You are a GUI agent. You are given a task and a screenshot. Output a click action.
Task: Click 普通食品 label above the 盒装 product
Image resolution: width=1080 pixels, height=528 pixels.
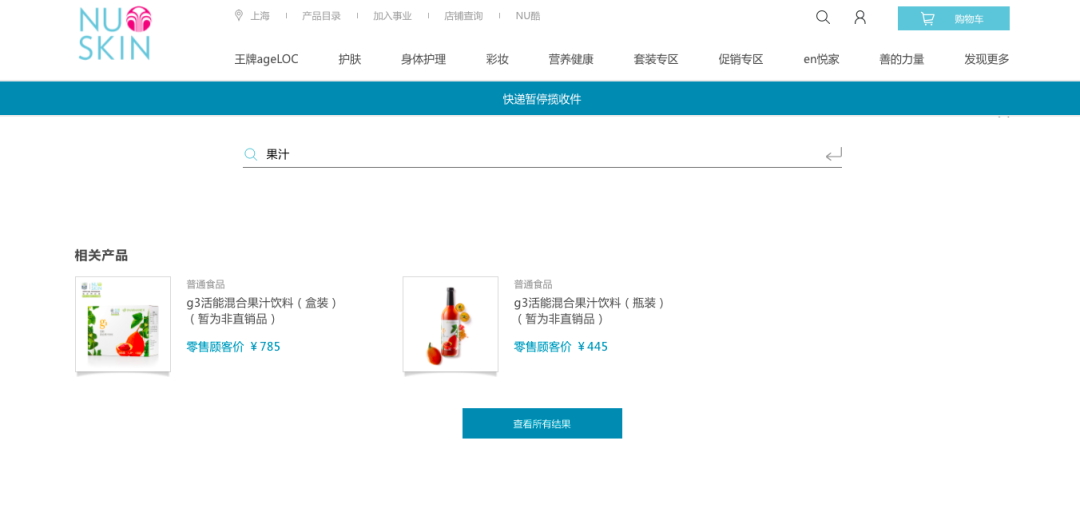tap(205, 284)
